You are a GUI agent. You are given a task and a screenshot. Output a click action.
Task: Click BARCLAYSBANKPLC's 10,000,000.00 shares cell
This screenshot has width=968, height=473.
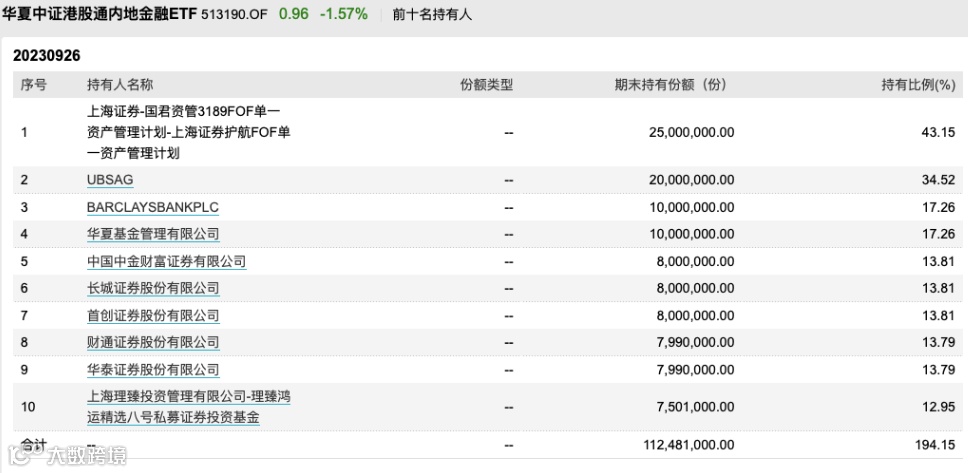(691, 207)
